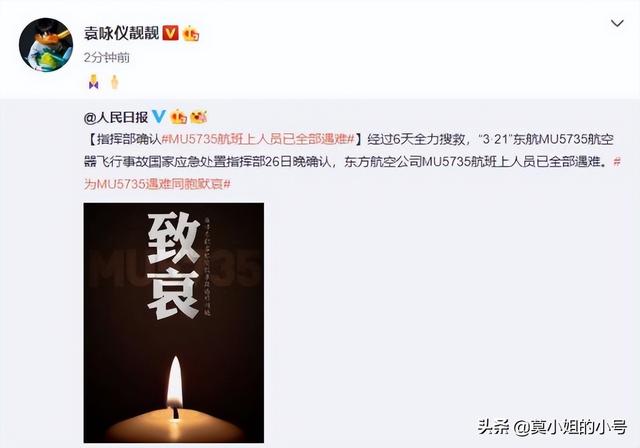Open the @人民日报 account link
640x448 pixels.
click(116, 118)
